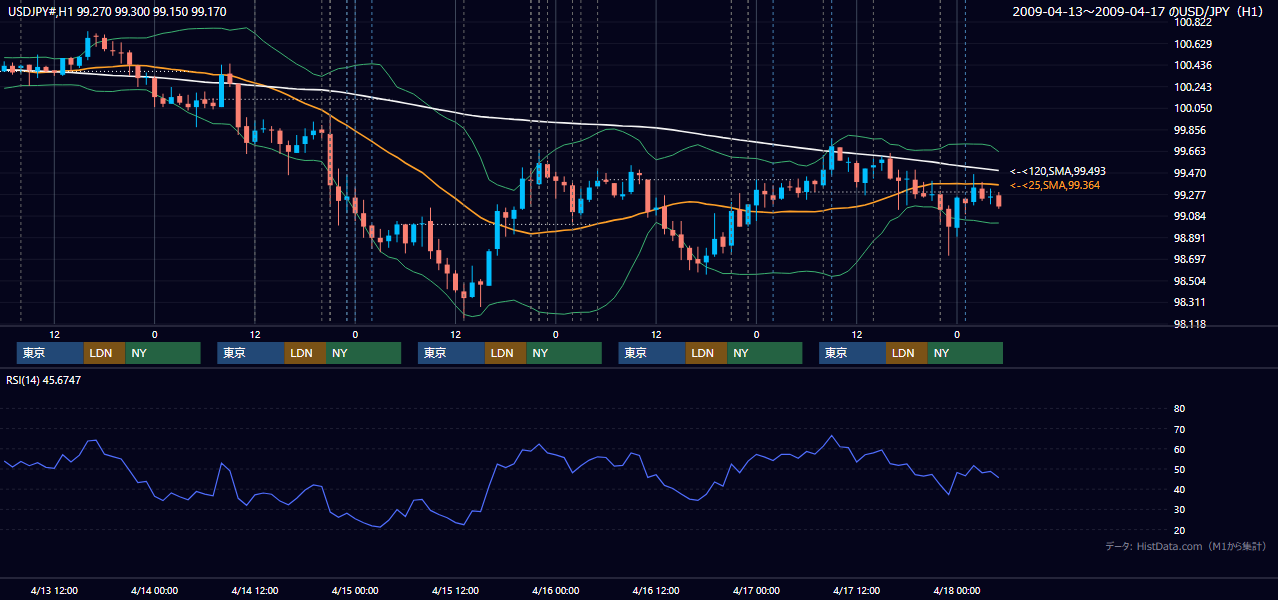Select time axis label 4/16 00:00

pyautogui.click(x=555, y=591)
